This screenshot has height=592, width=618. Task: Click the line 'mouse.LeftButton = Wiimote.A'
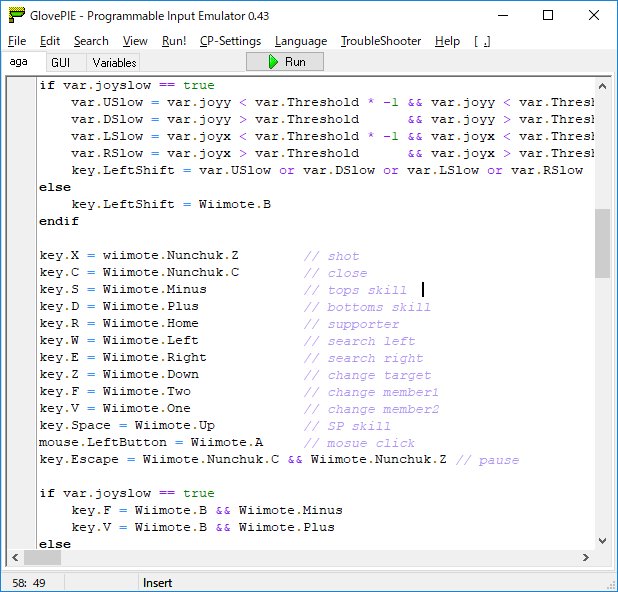point(151,442)
